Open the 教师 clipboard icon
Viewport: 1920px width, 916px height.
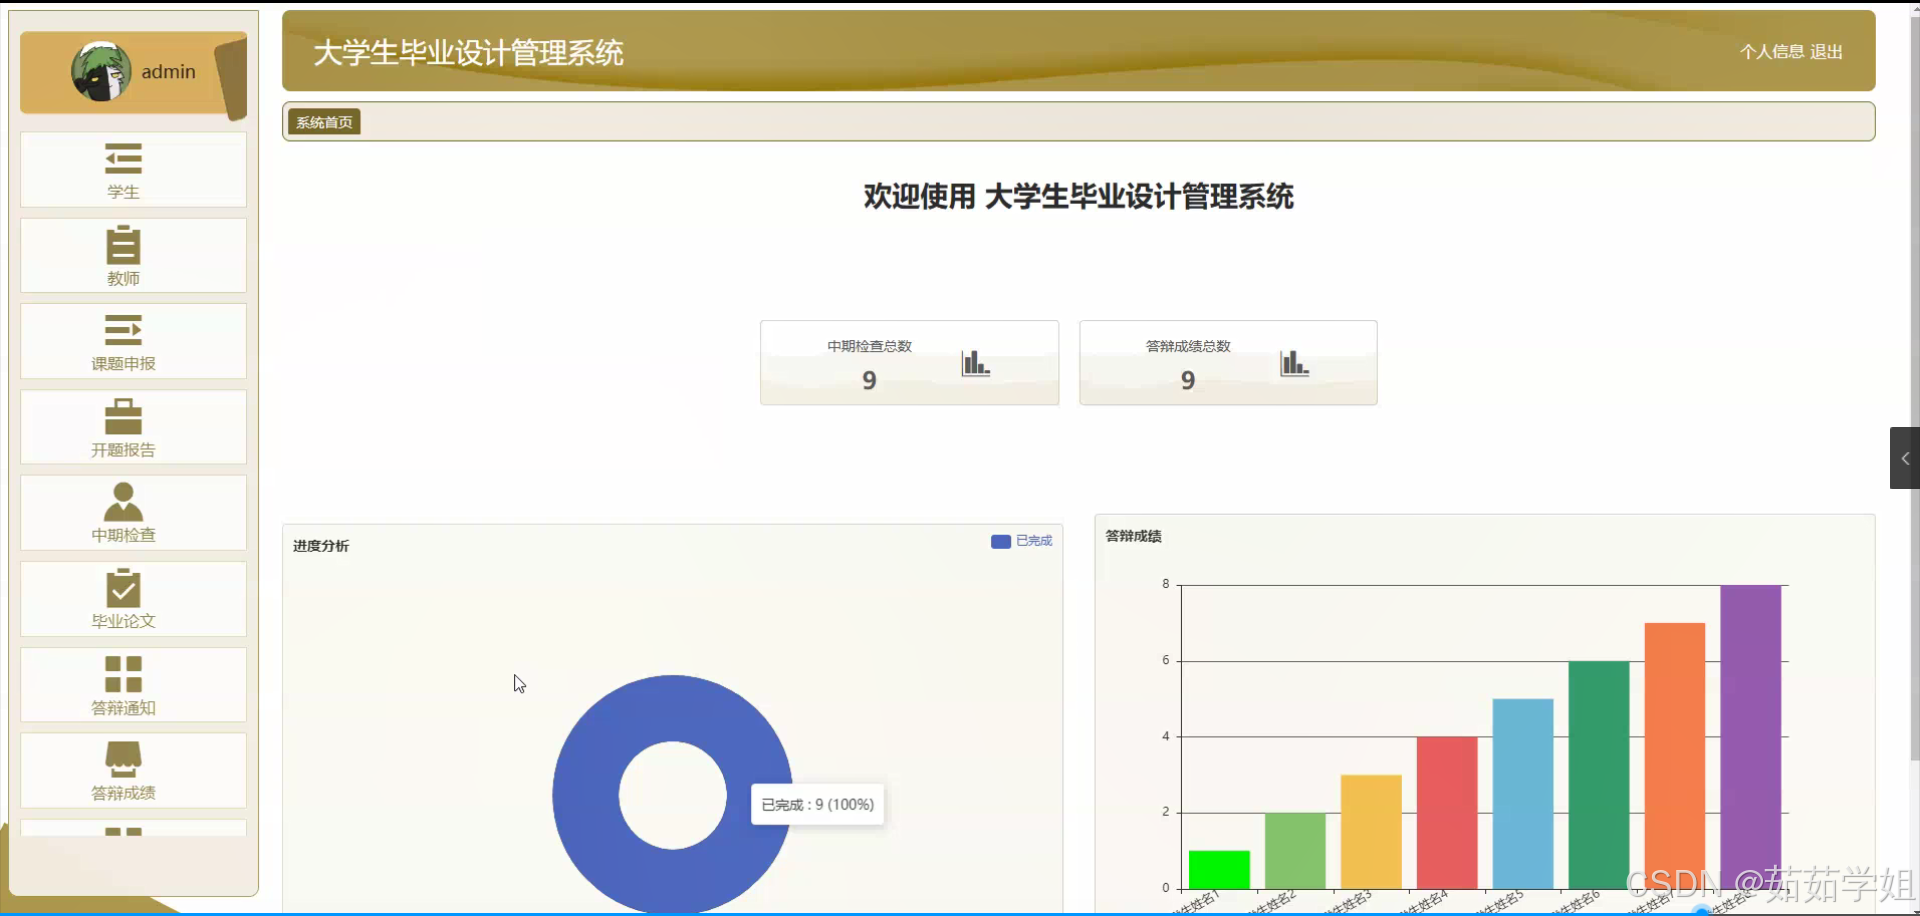[x=123, y=245]
